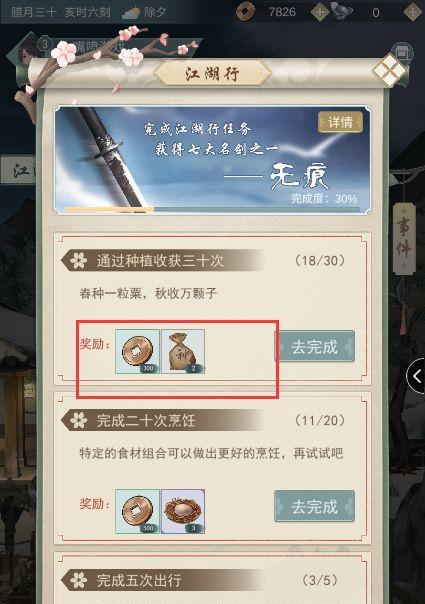The width and height of the screenshot is (425, 604).
Task: Tap the copper coin currency icon
Action: click(245, 11)
